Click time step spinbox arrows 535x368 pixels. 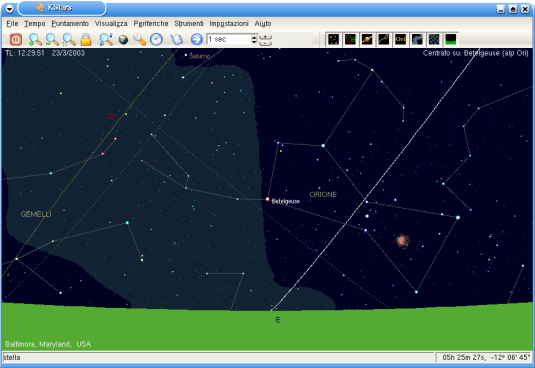pyautogui.click(x=254, y=40)
